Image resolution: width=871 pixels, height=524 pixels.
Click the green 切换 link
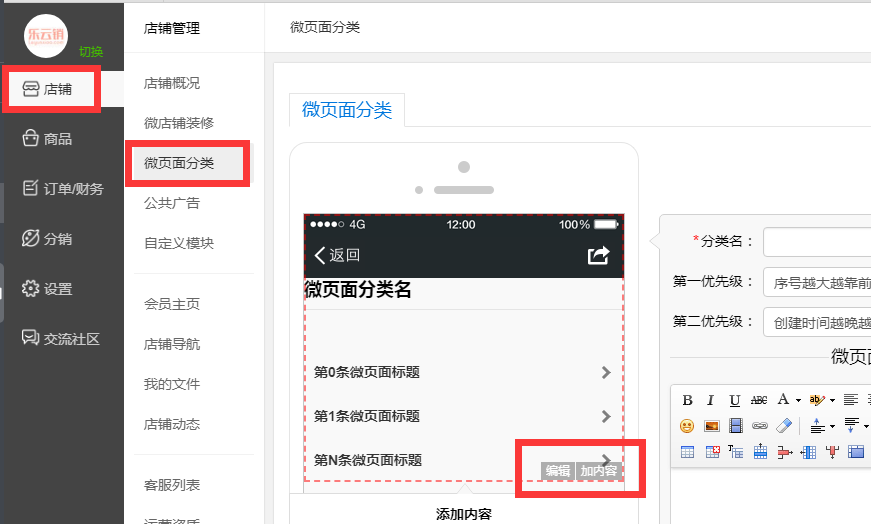pyautogui.click(x=91, y=52)
